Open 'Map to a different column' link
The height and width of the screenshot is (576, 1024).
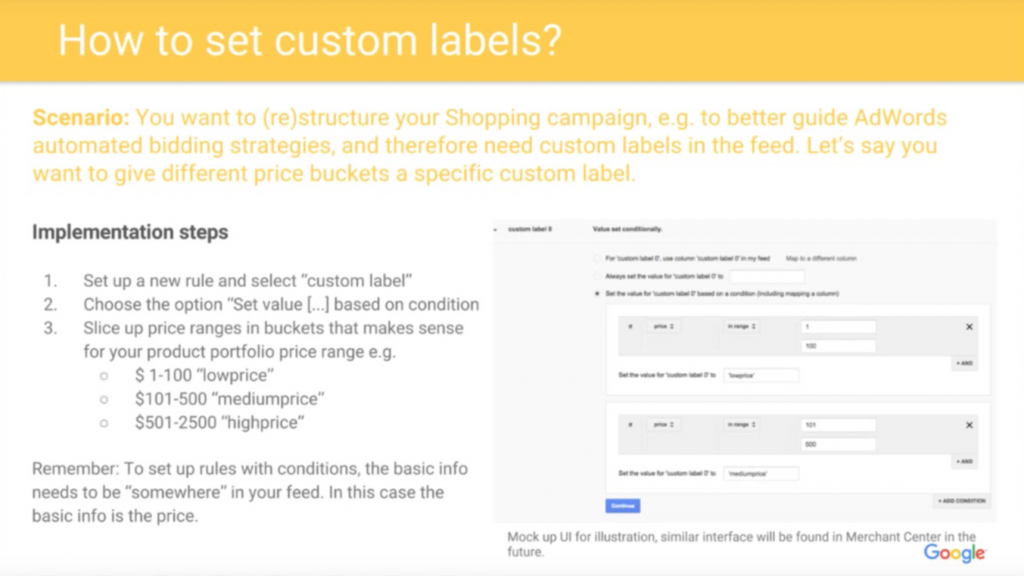821,259
